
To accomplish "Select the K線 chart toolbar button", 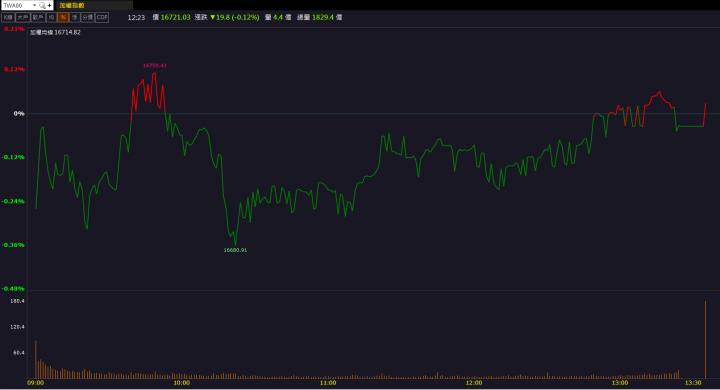I will pyautogui.click(x=8, y=17).
